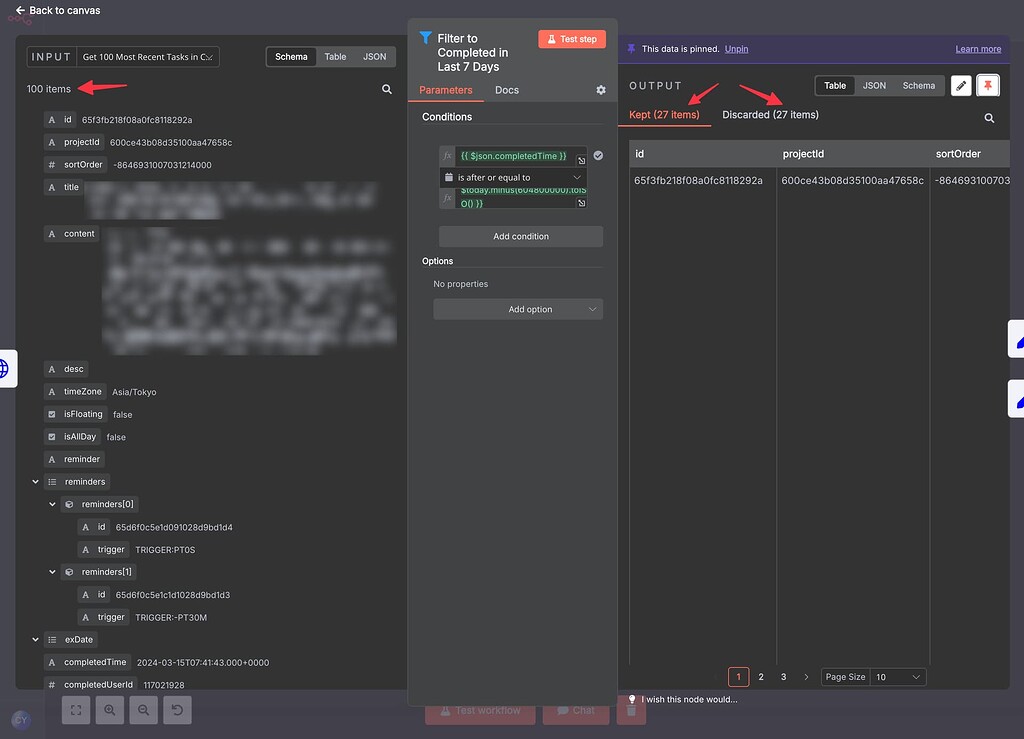The height and width of the screenshot is (739, 1024).
Task: Click the zoom-to-fit canvas icon
Action: point(75,710)
